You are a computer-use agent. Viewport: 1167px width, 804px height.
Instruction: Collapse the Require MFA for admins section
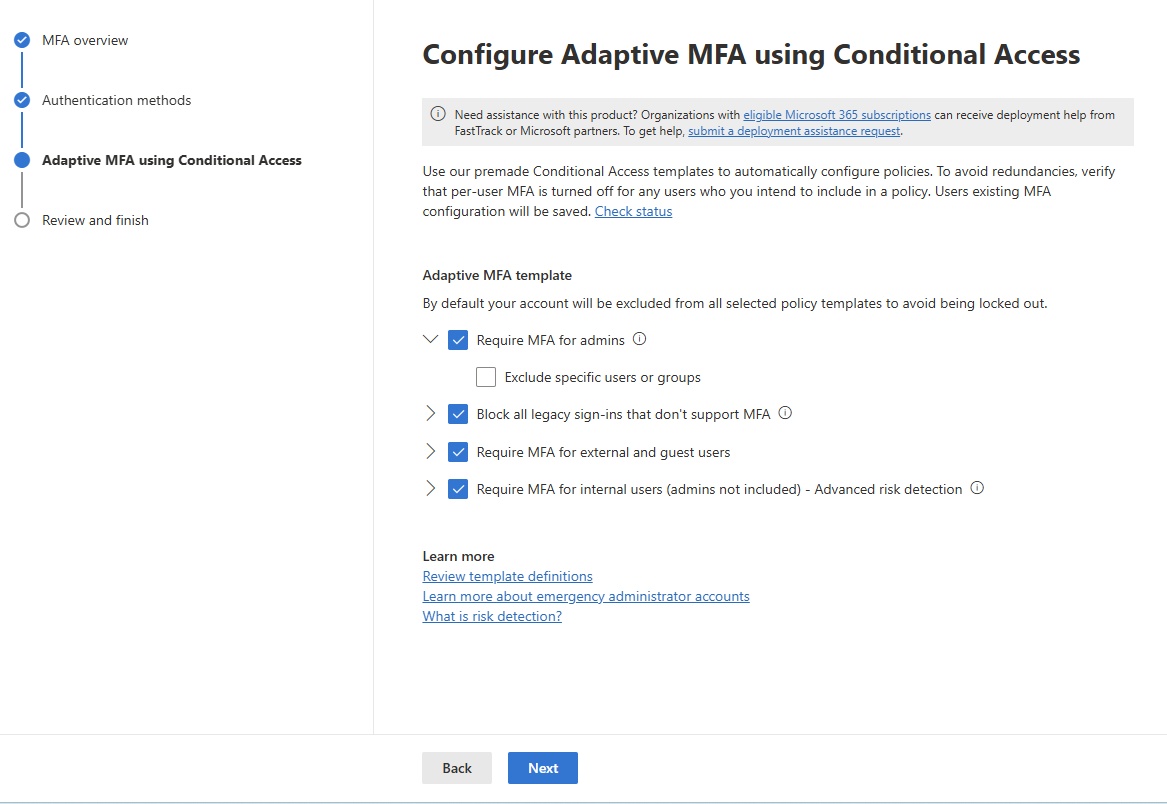point(431,340)
